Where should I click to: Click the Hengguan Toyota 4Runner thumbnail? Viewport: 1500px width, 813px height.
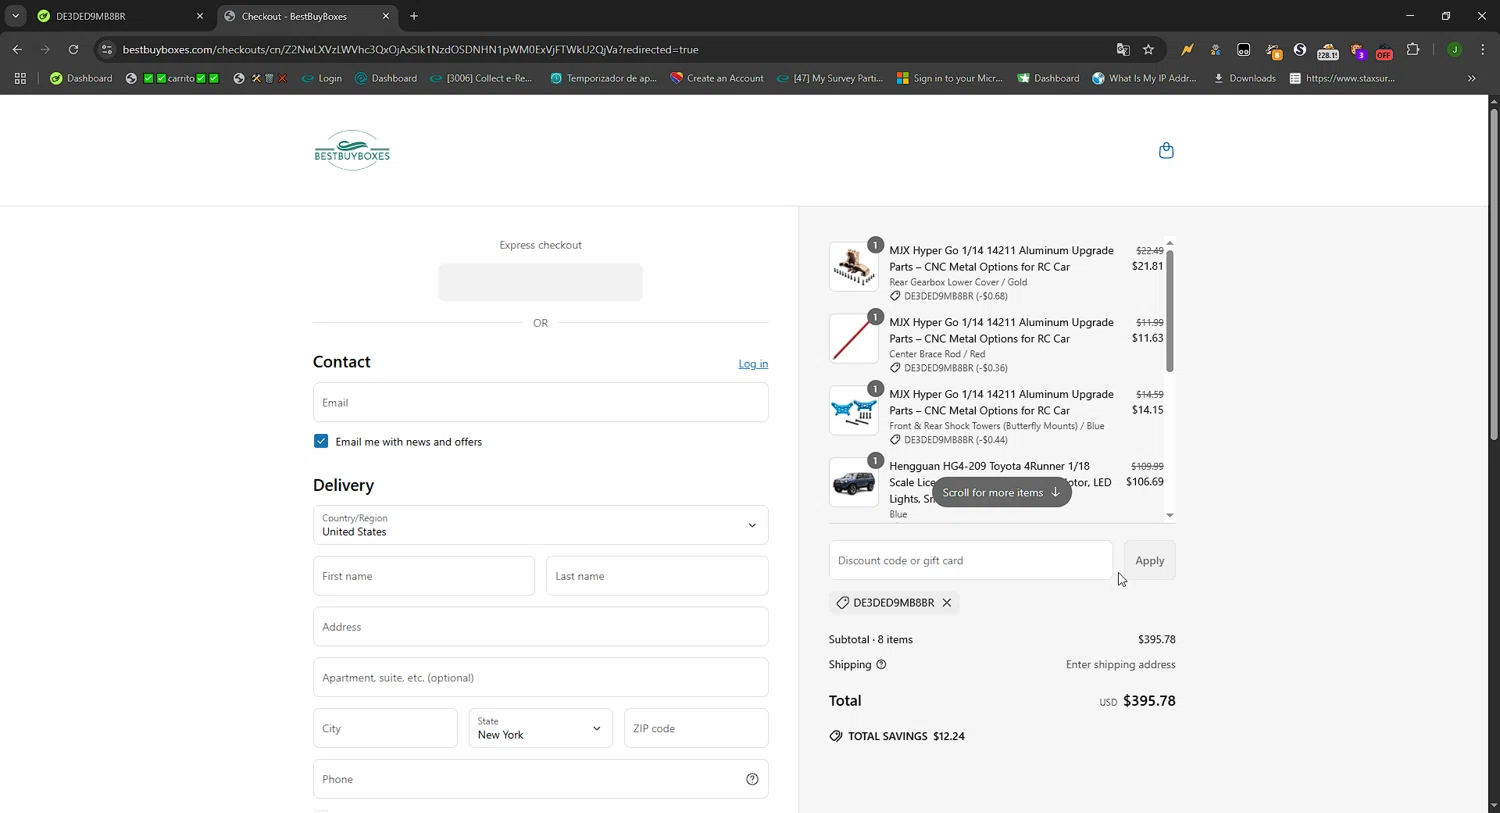click(854, 482)
